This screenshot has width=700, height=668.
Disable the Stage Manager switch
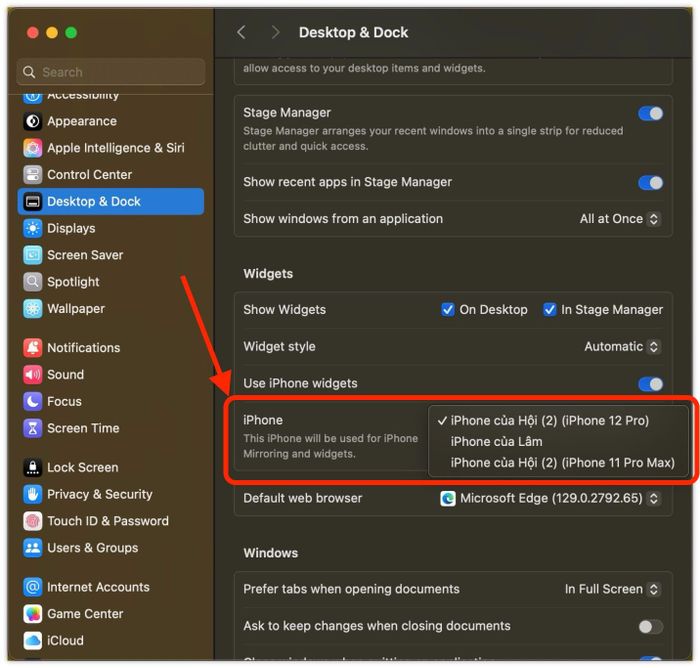[650, 113]
